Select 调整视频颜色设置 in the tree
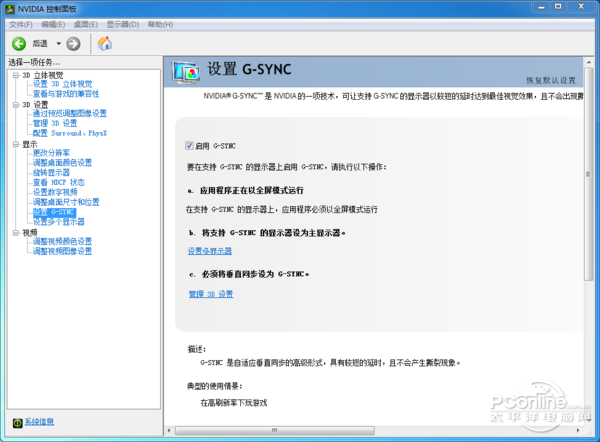Image resolution: width=600 pixels, height=442 pixels. coord(62,241)
